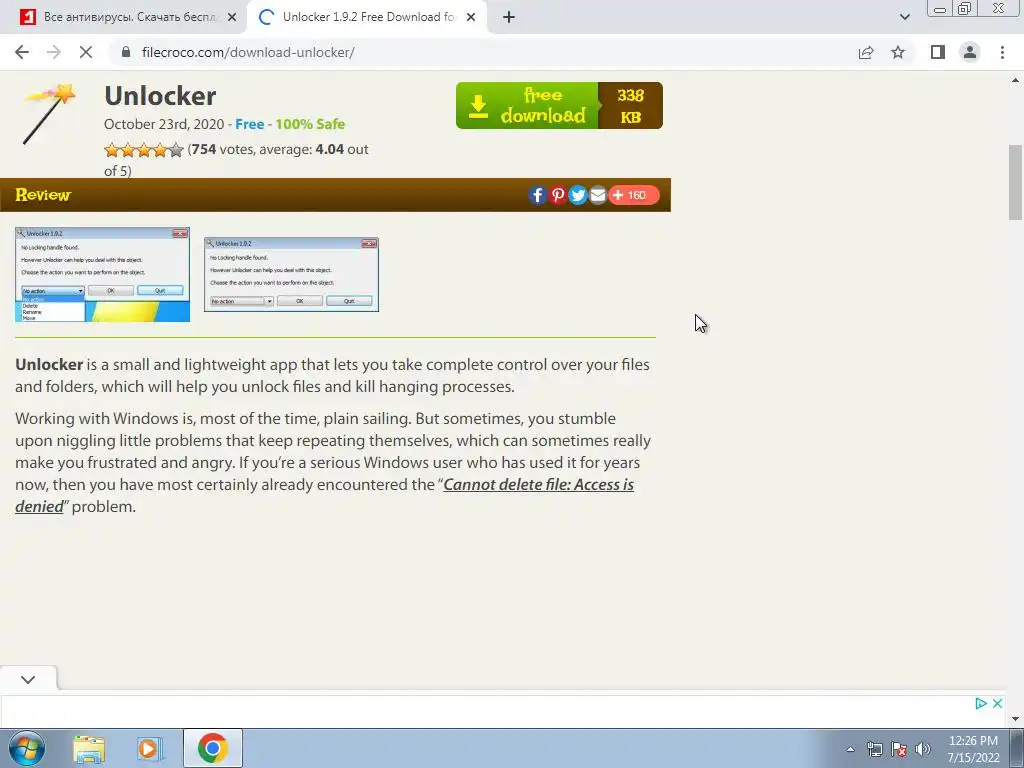Share on Twitter
The image size is (1024, 768).
coord(578,195)
